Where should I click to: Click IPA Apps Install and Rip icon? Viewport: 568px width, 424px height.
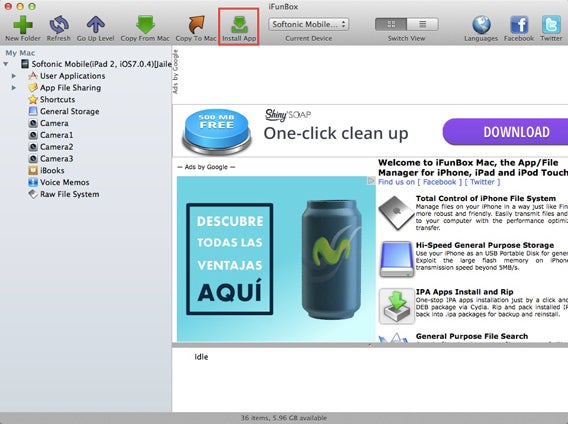pyautogui.click(x=396, y=306)
